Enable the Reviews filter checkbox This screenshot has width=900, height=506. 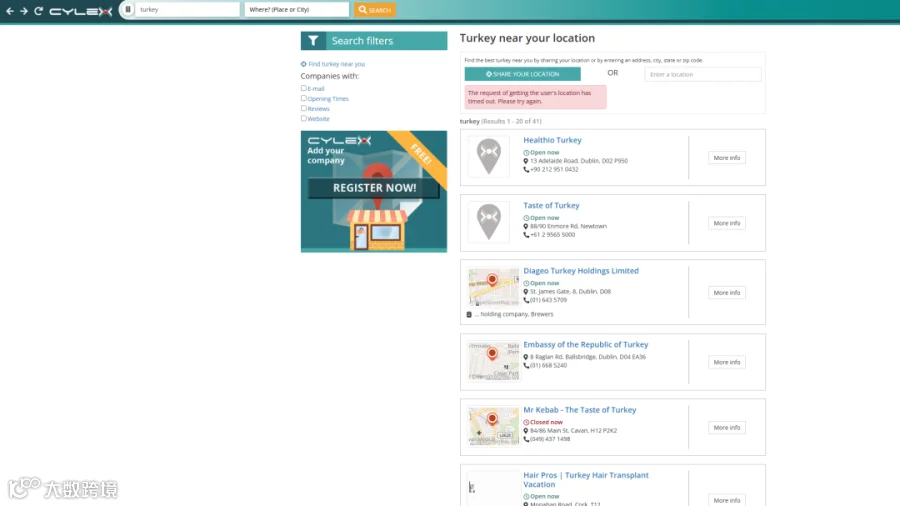pyautogui.click(x=304, y=108)
